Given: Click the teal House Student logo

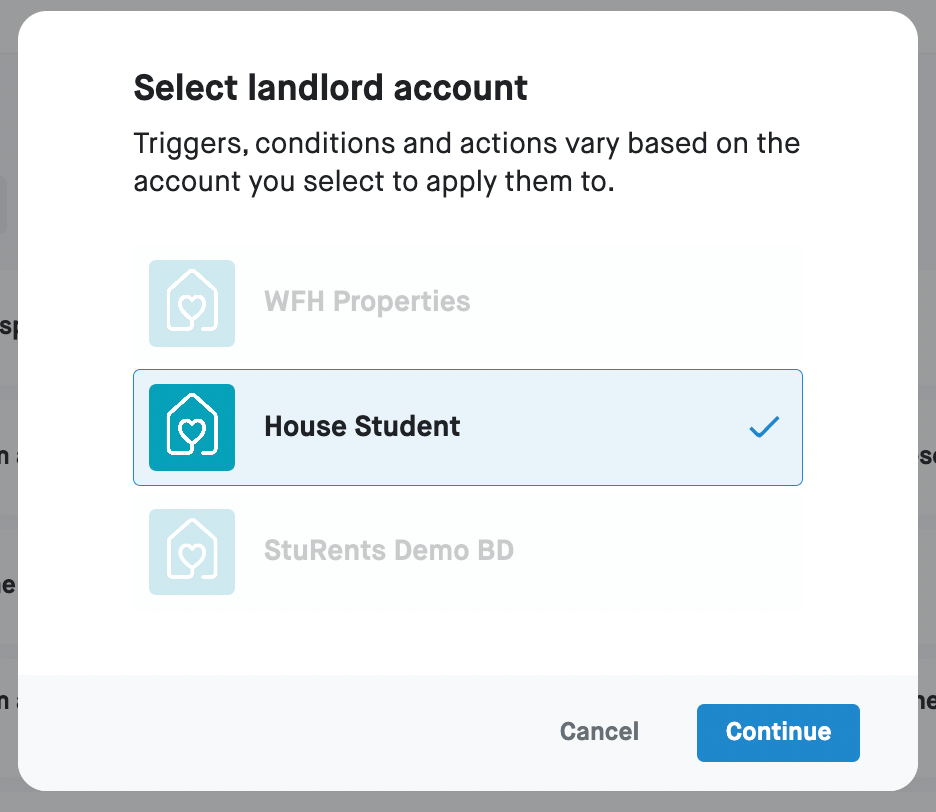Looking at the screenshot, I should [x=192, y=427].
